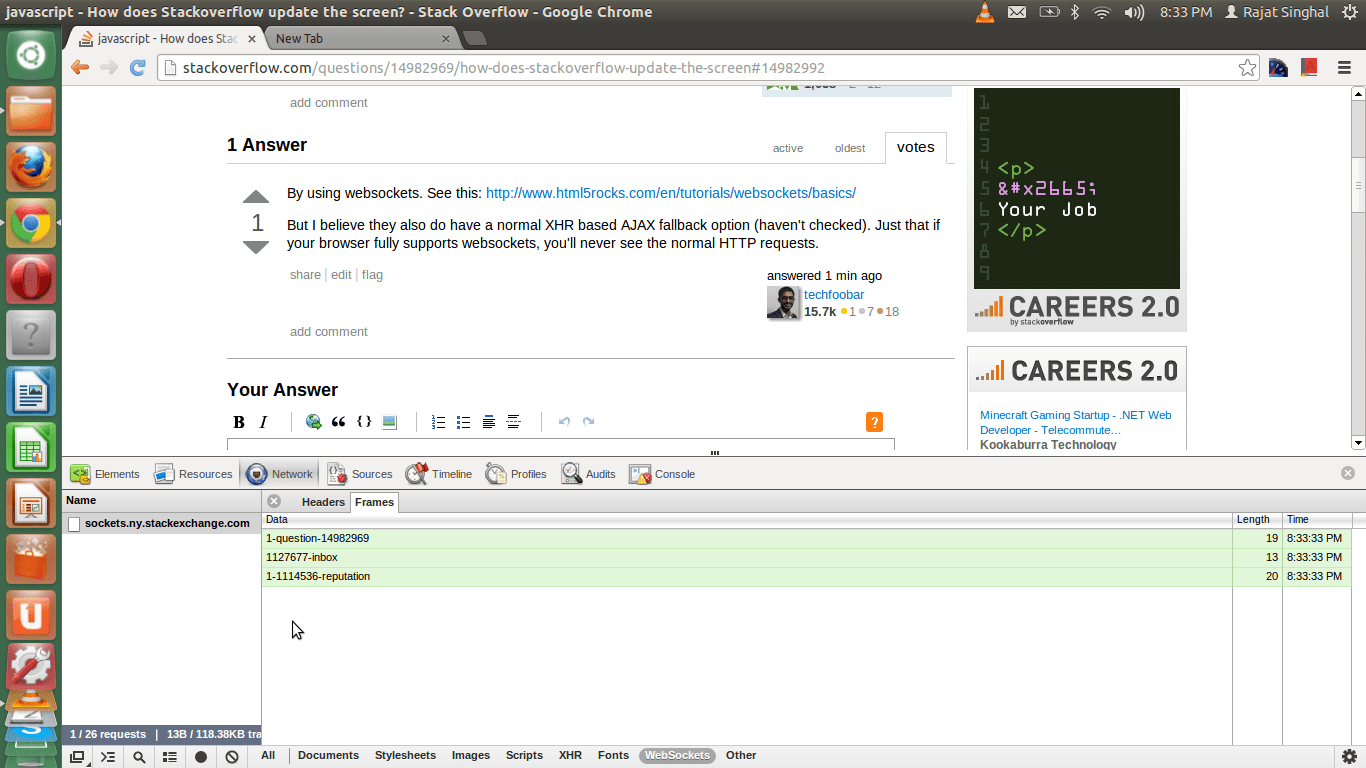1366x768 pixels.
Task: Filter network requests by Scripts
Action: pos(524,755)
